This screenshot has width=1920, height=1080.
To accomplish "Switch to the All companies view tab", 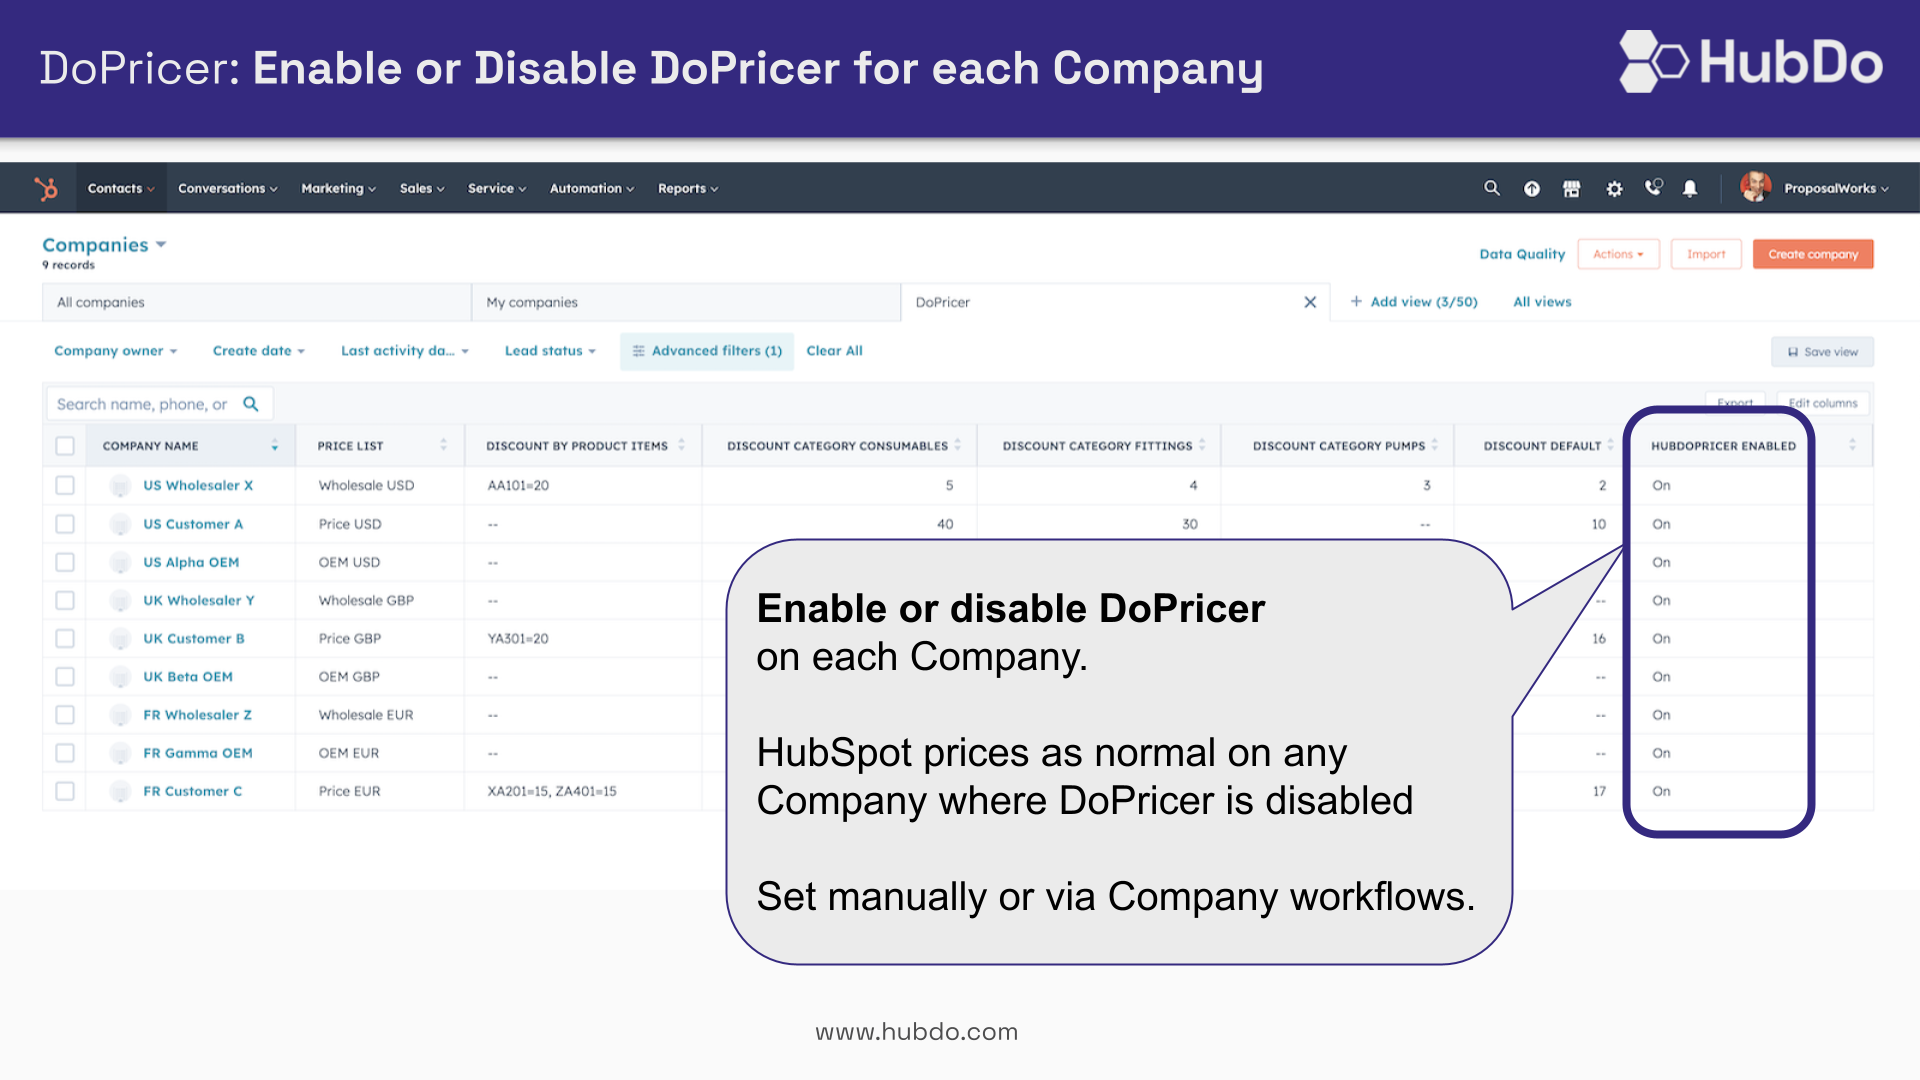I will point(257,302).
